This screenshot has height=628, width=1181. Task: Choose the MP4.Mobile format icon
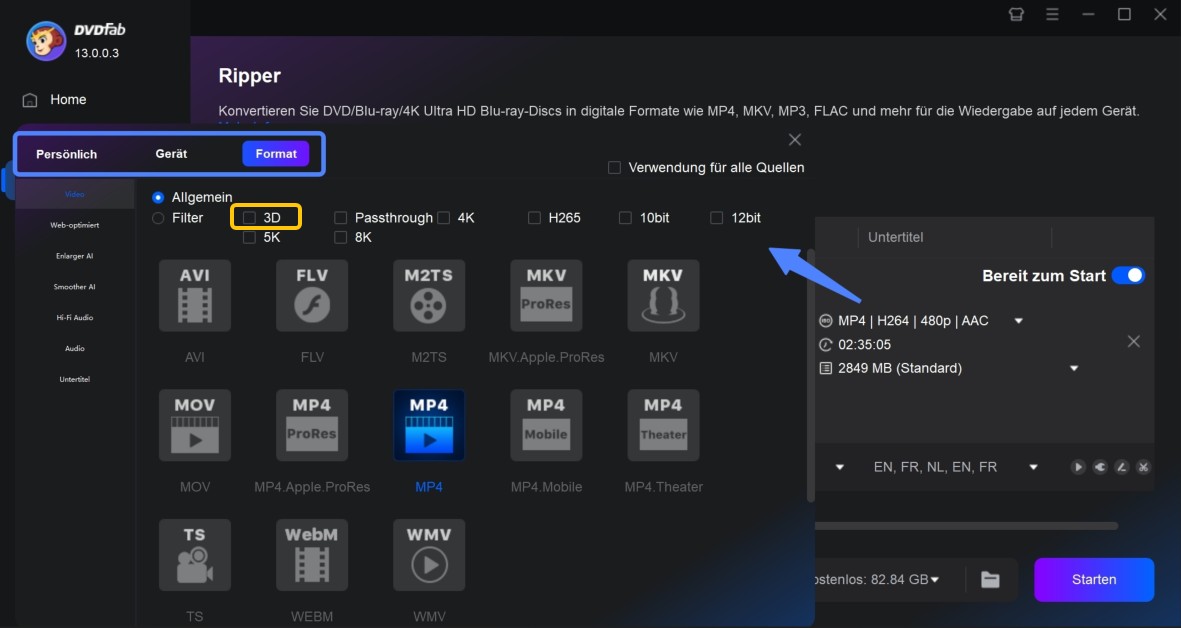point(546,425)
